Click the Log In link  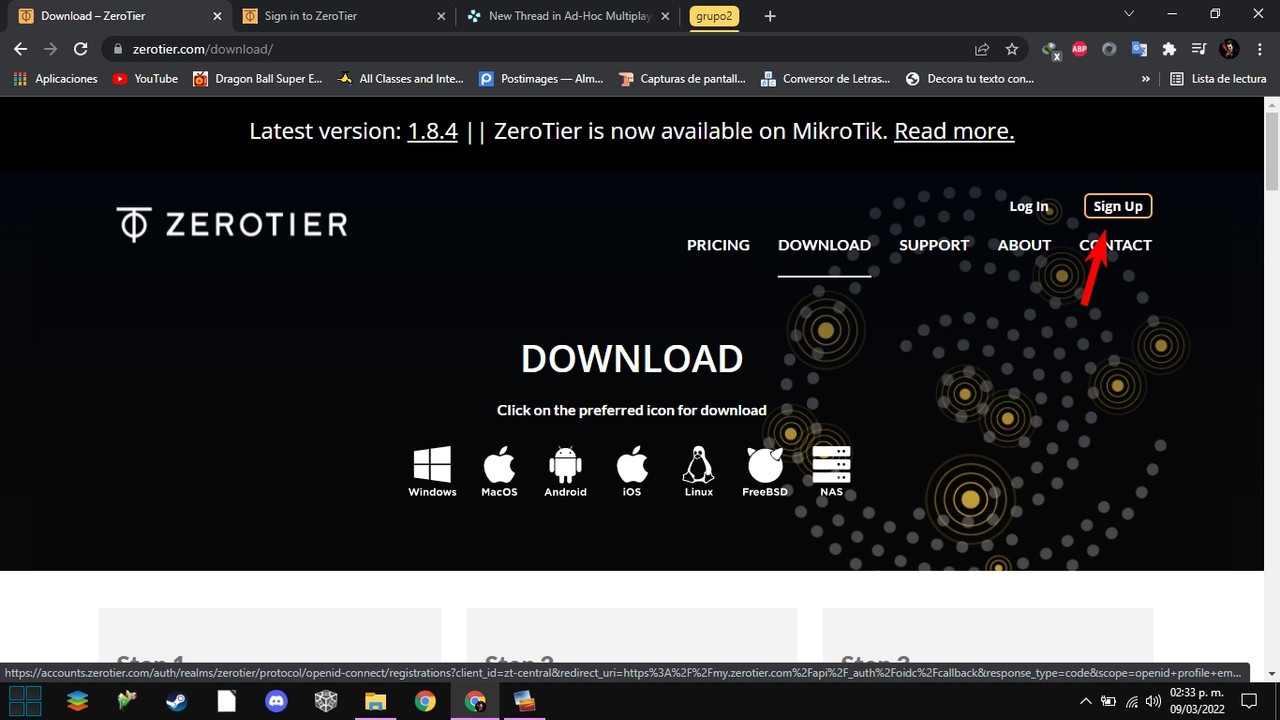[x=1029, y=206]
